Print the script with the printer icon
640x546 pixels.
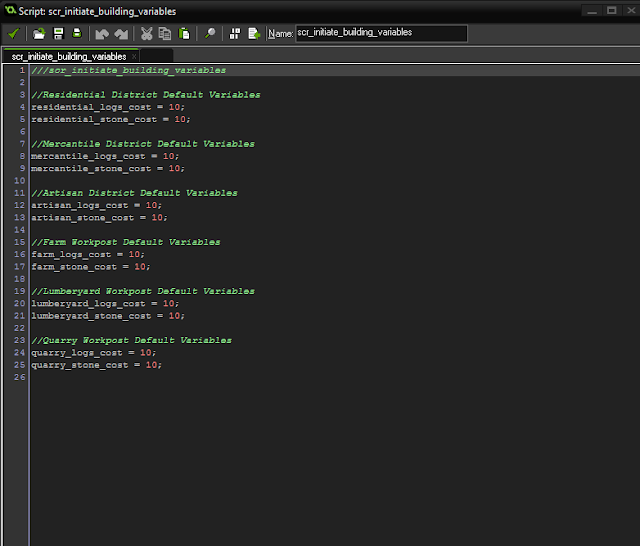(x=77, y=33)
